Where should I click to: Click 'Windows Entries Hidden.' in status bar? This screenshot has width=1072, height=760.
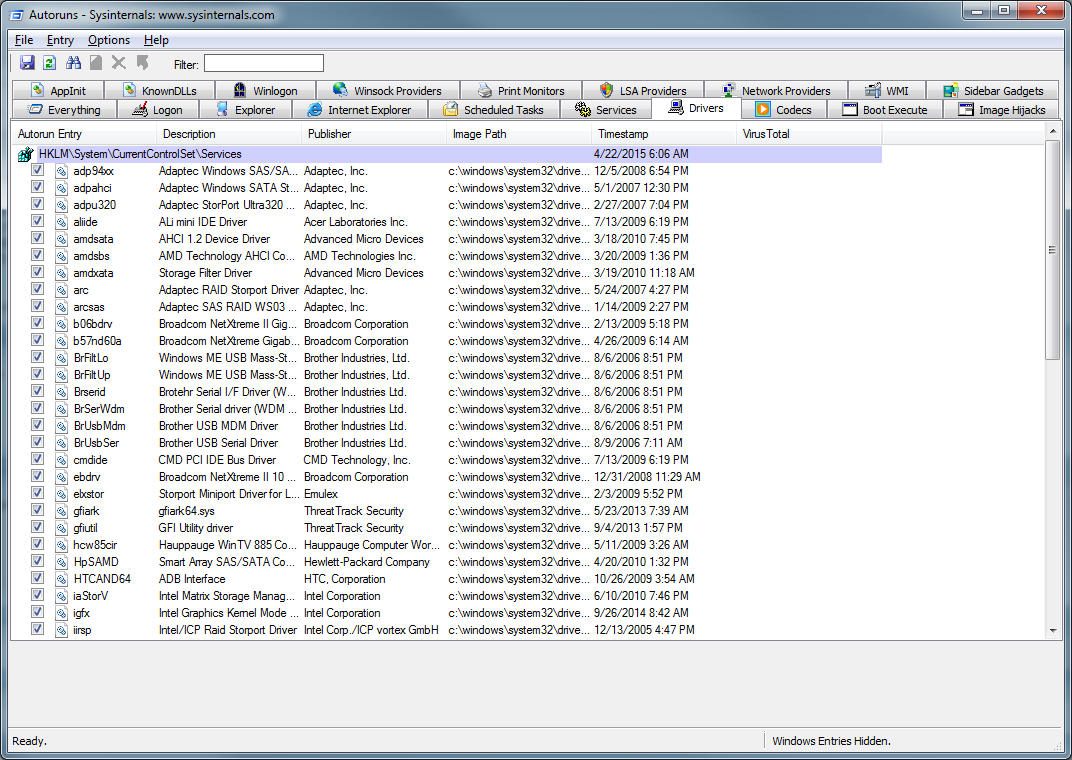[x=831, y=741]
